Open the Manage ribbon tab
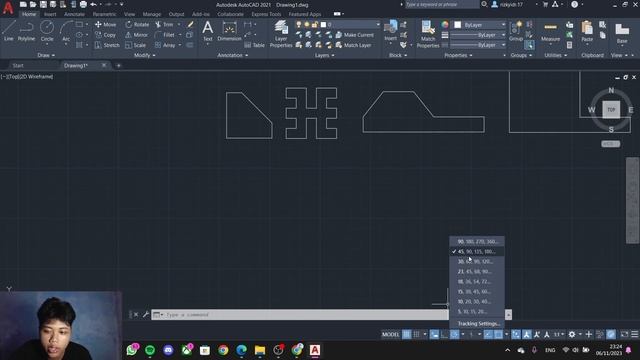 151,14
